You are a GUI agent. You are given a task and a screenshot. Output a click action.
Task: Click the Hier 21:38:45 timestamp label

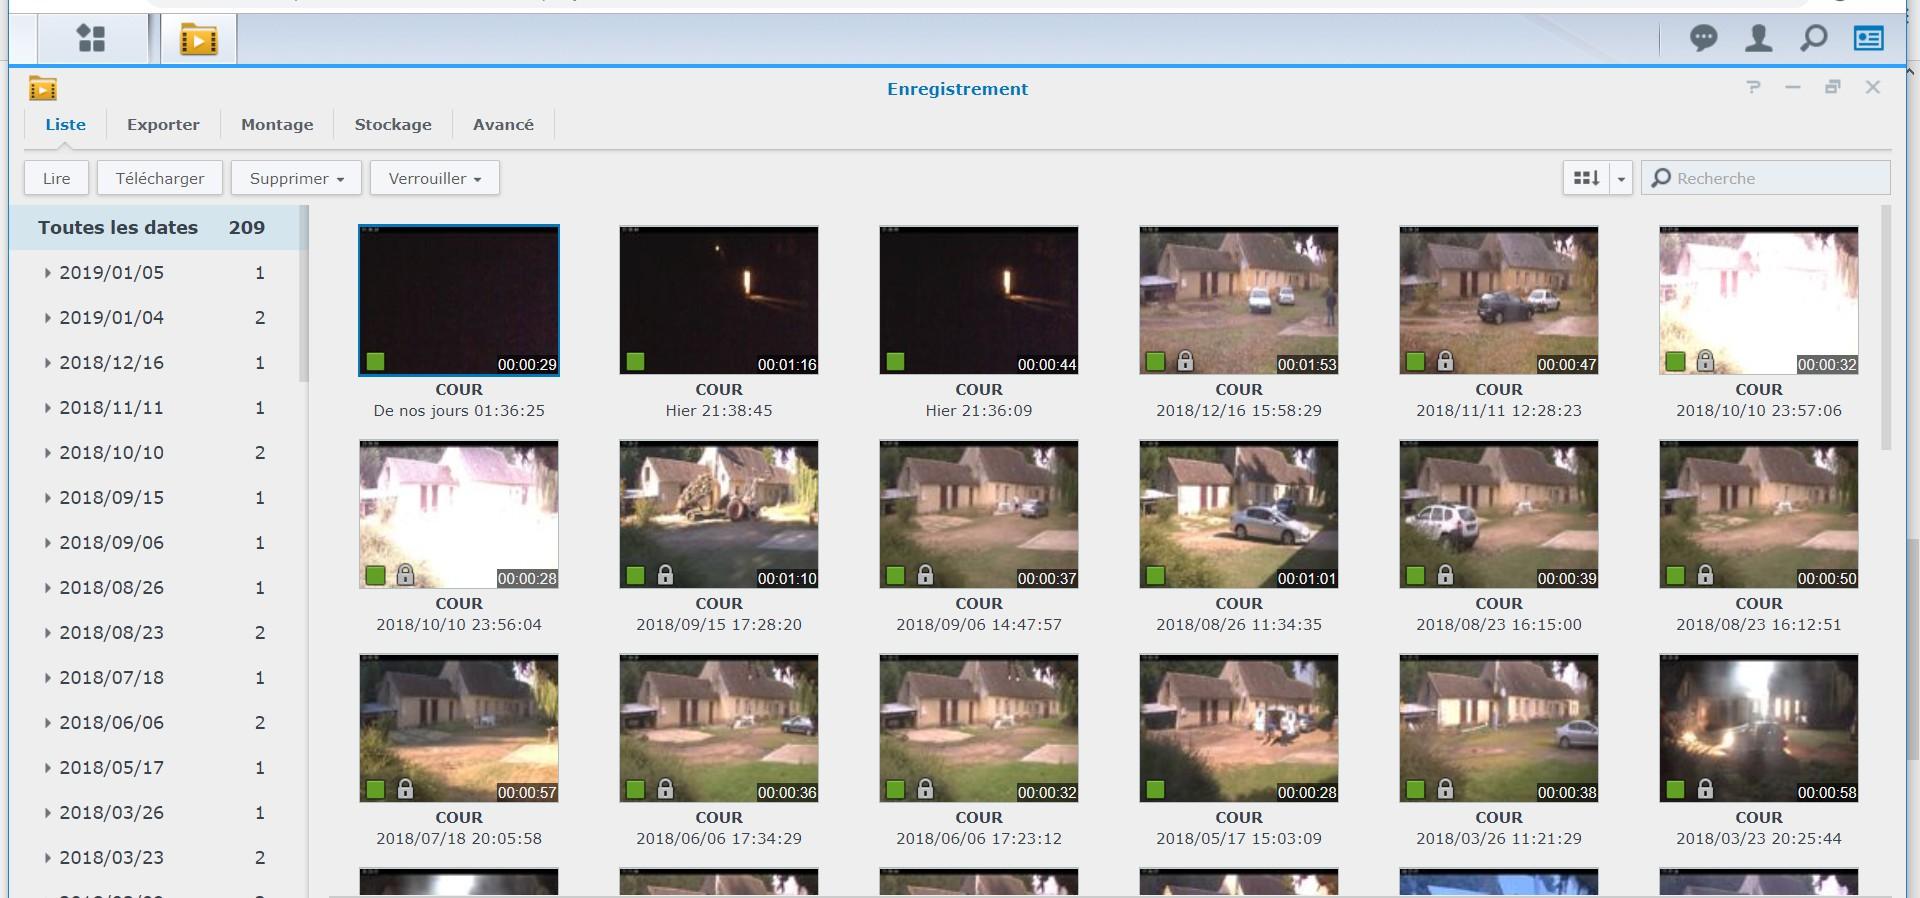[x=719, y=411]
